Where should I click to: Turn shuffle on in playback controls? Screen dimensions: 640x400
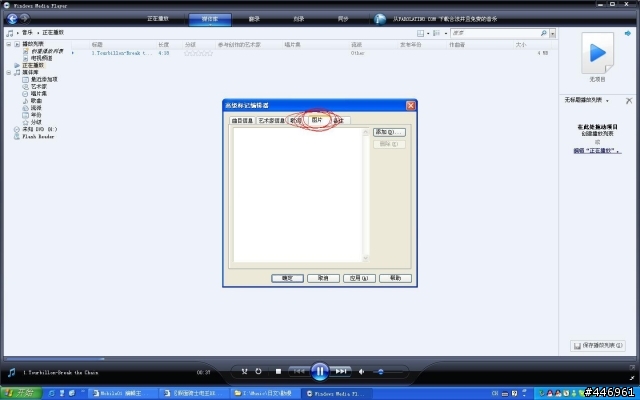point(244,371)
